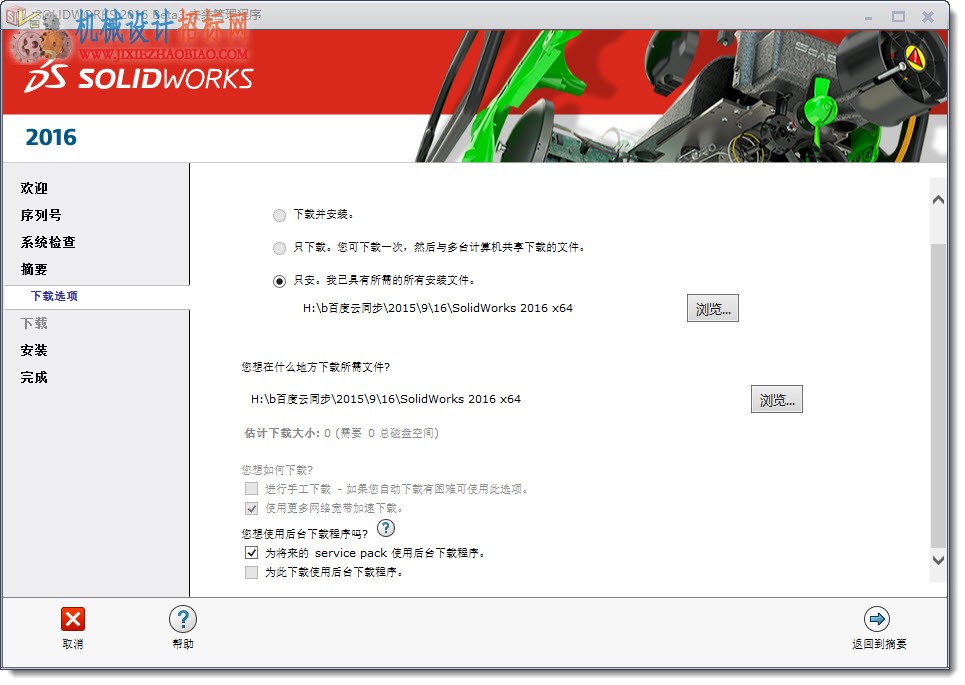
Task: Click the install files path under 只安装
Action: coord(438,308)
